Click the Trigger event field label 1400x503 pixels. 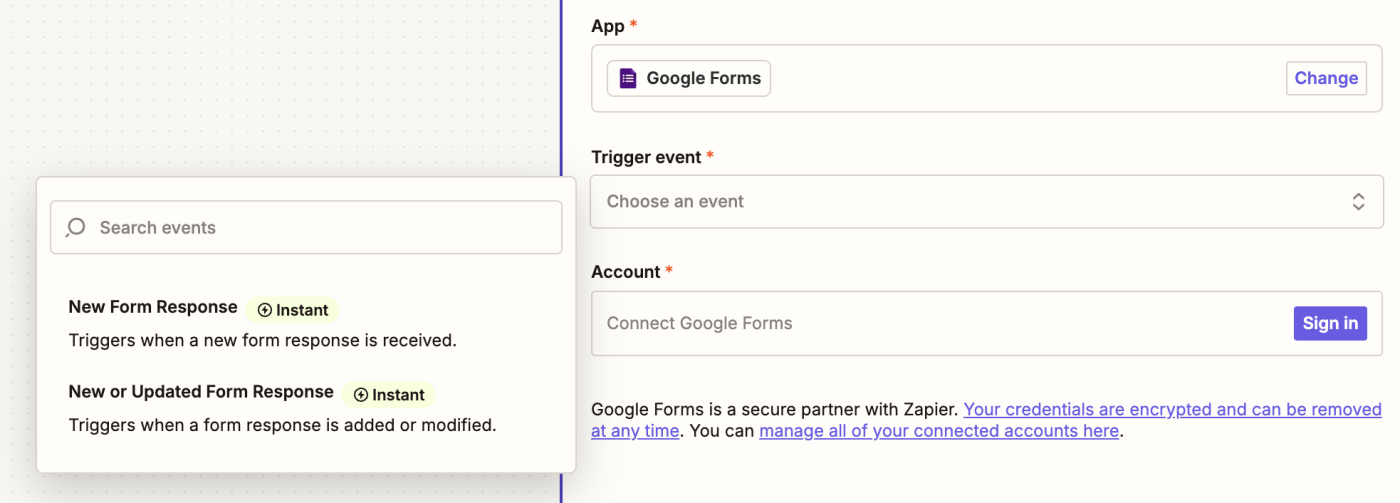tap(646, 158)
